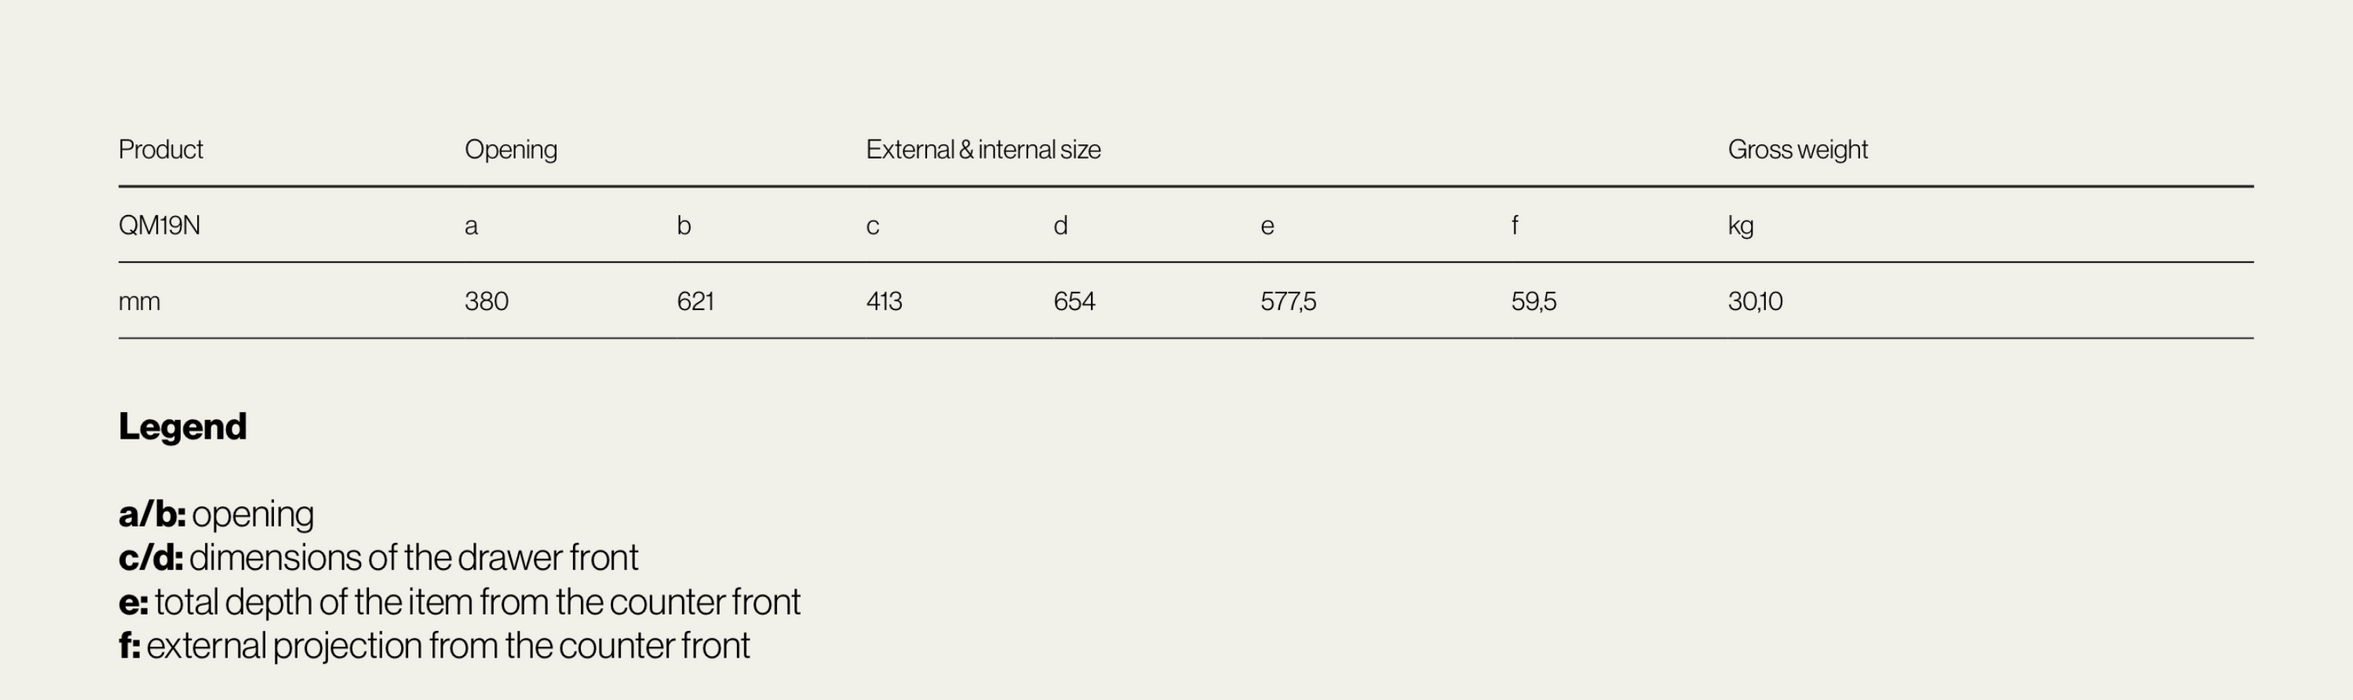Select the 577,5 depth value
The height and width of the screenshot is (700, 2353).
tap(1288, 302)
